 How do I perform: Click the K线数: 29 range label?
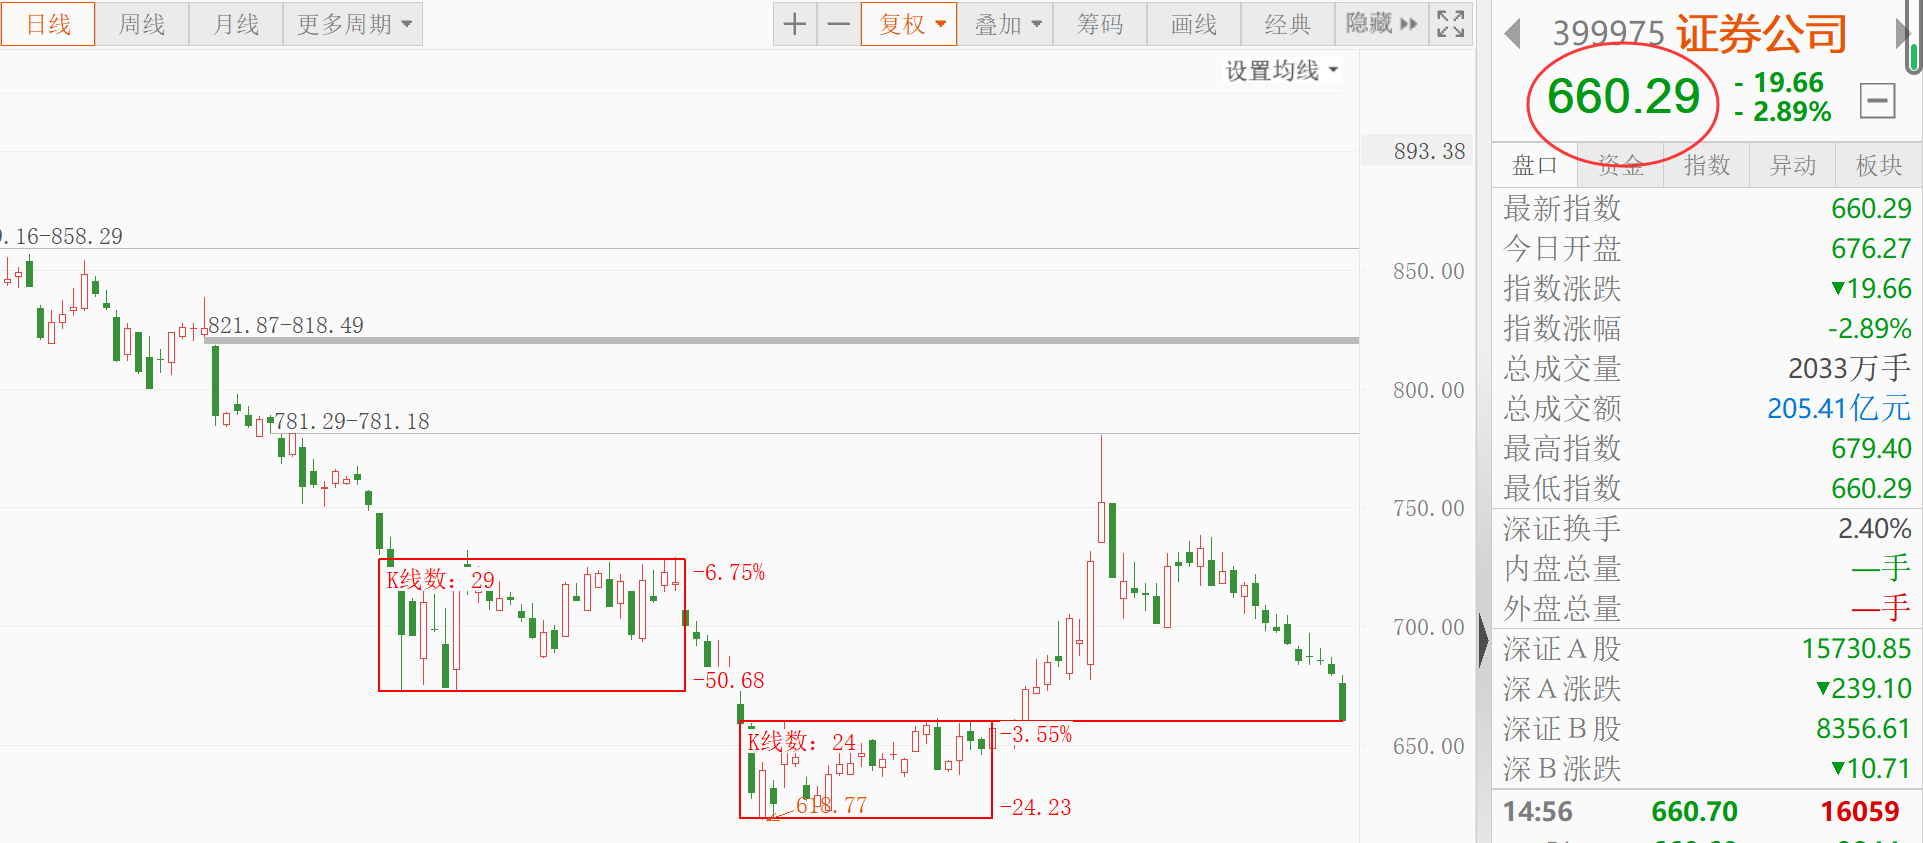coord(440,579)
